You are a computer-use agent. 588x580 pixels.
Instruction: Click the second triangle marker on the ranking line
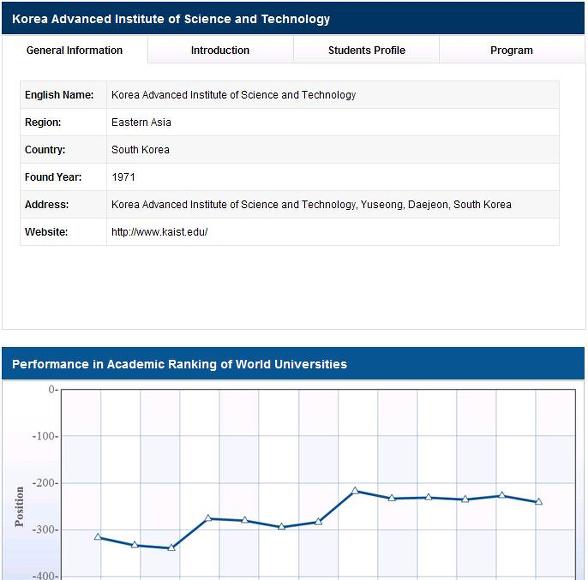coord(135,545)
